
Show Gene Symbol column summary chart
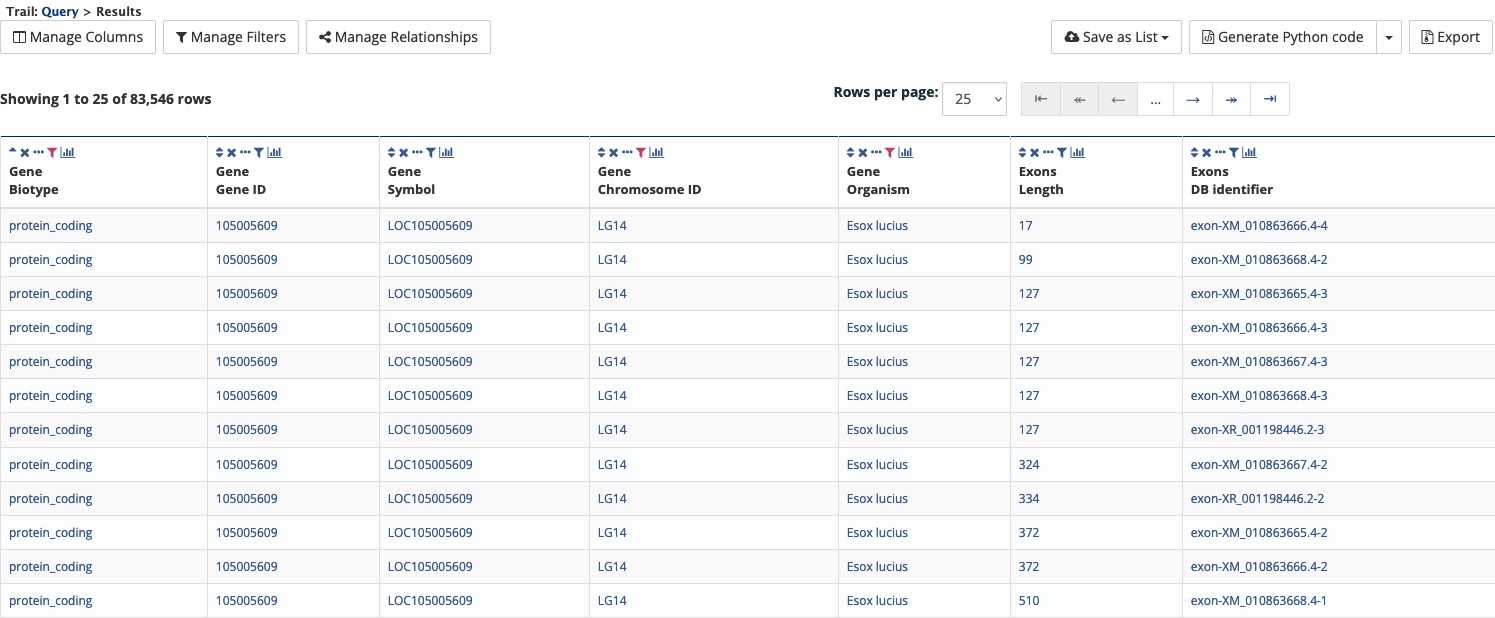click(447, 152)
